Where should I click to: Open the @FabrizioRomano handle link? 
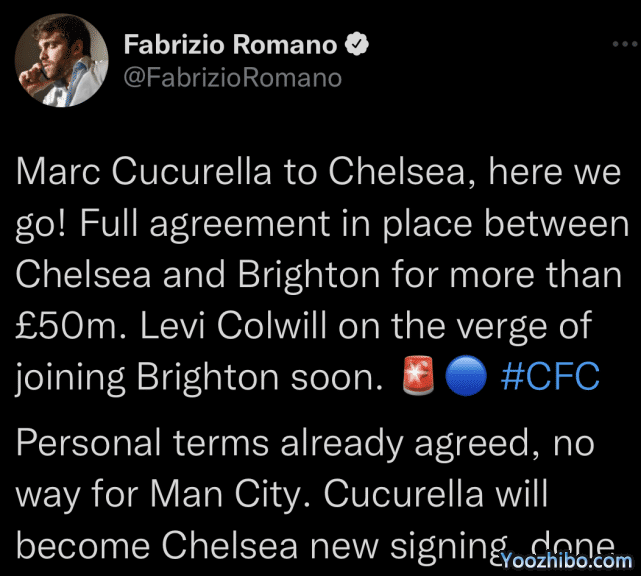(x=232, y=77)
